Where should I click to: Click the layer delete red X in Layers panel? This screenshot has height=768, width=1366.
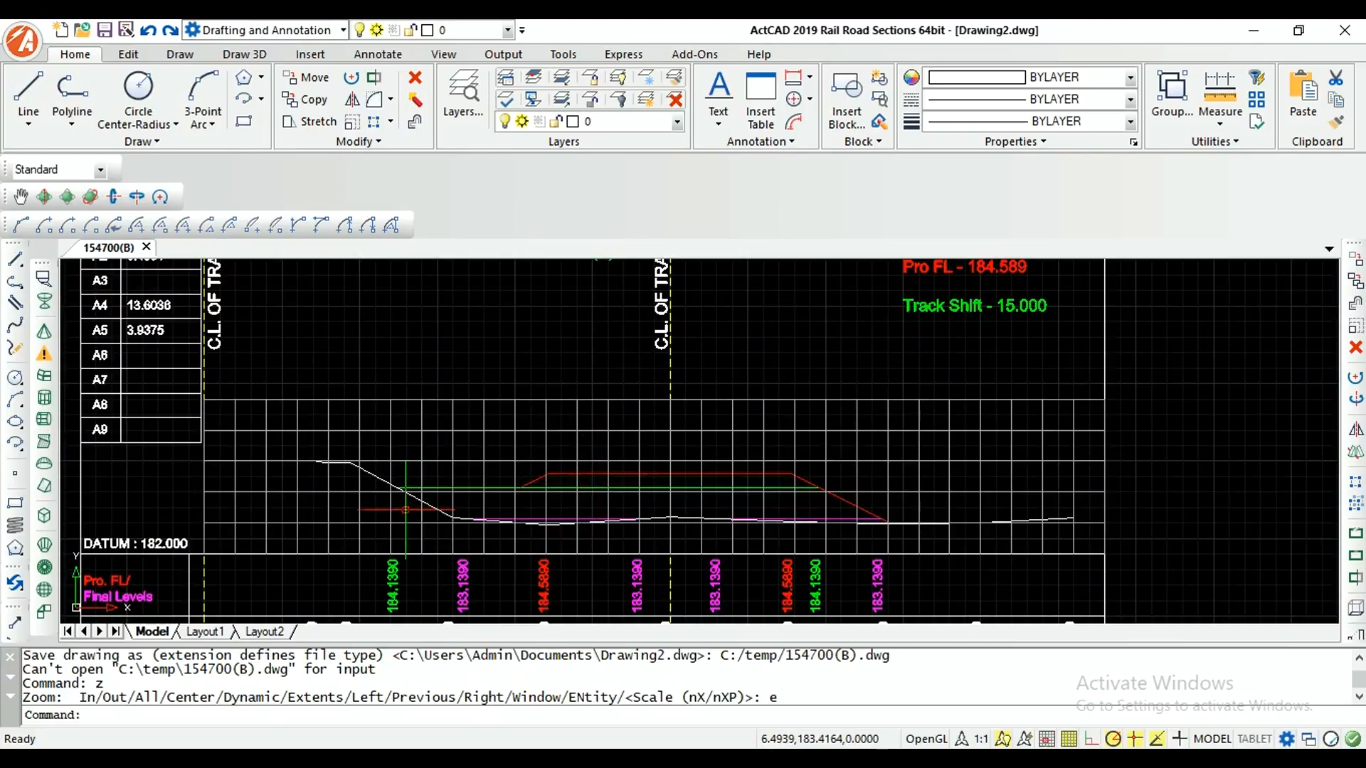[675, 99]
